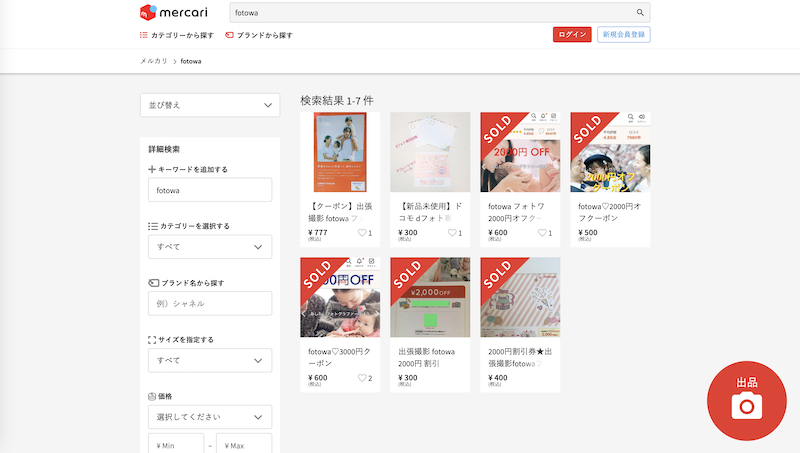
Task: Click the 新規会員登録 button
Action: coord(623,34)
